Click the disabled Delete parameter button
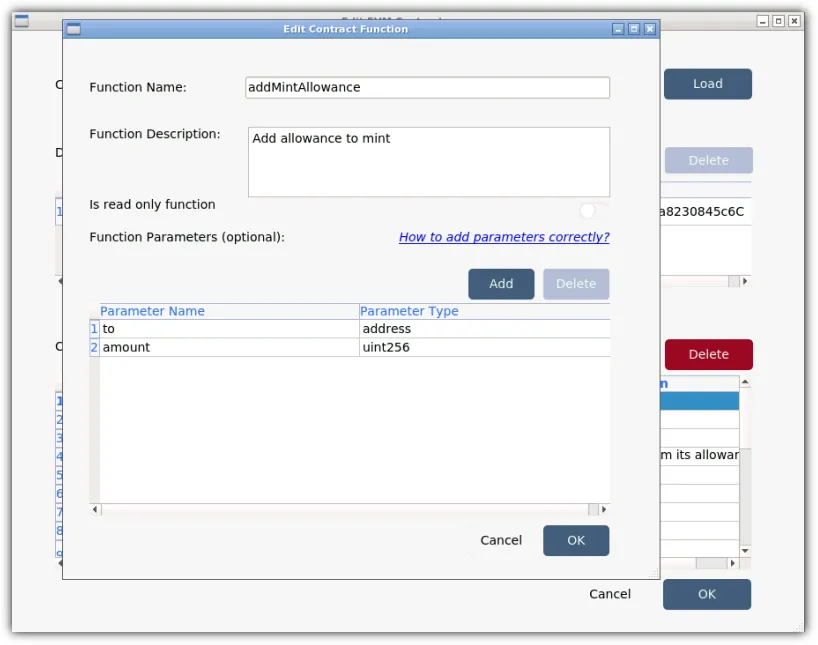The image size is (818, 645). pyautogui.click(x=575, y=284)
